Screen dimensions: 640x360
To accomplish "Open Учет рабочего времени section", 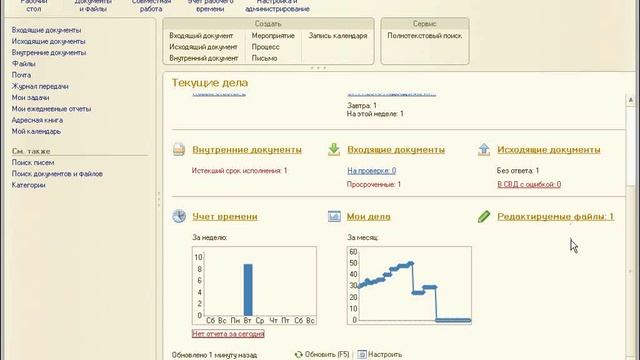I will [x=210, y=5].
